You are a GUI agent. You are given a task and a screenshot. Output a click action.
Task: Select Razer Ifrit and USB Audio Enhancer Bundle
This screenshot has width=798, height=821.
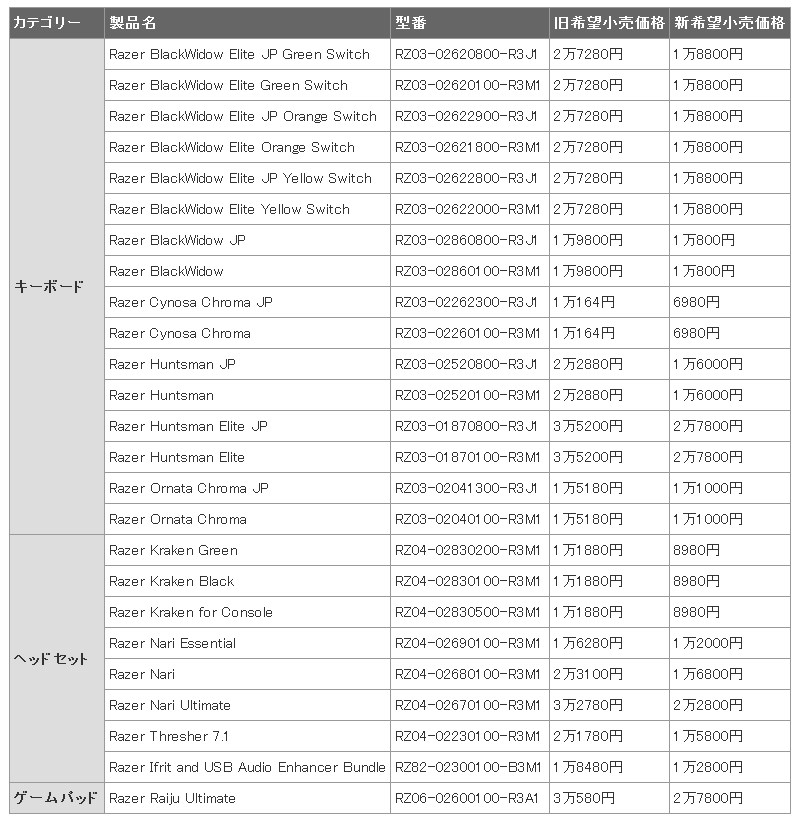[x=247, y=767]
